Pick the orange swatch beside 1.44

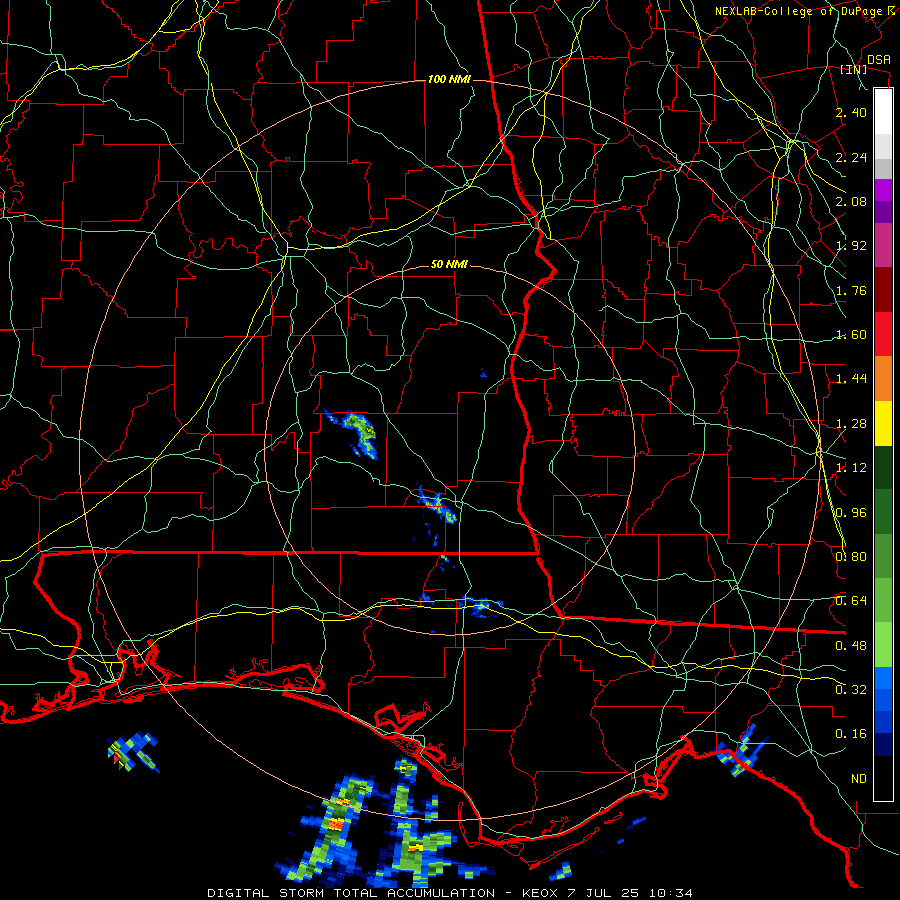[x=883, y=379]
